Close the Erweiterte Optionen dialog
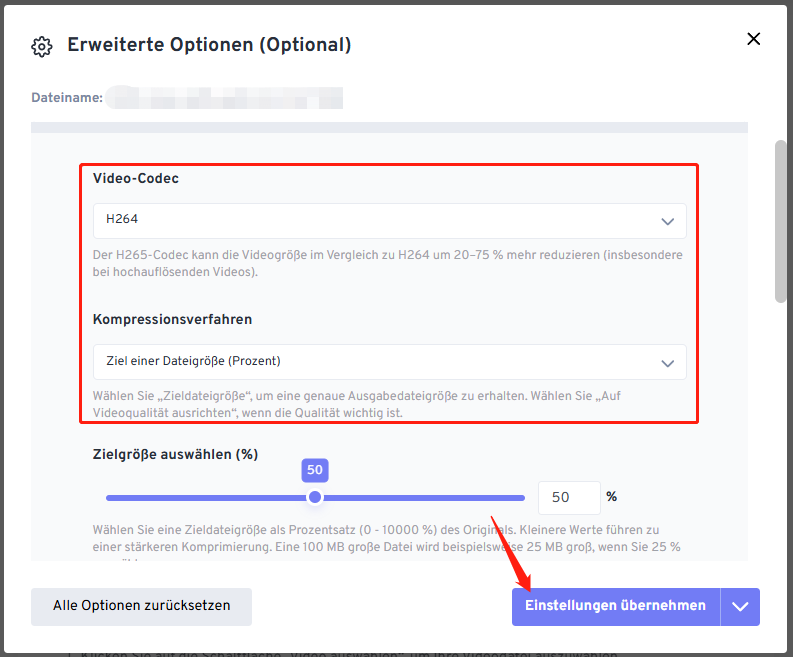The width and height of the screenshot is (793, 657). [x=754, y=39]
